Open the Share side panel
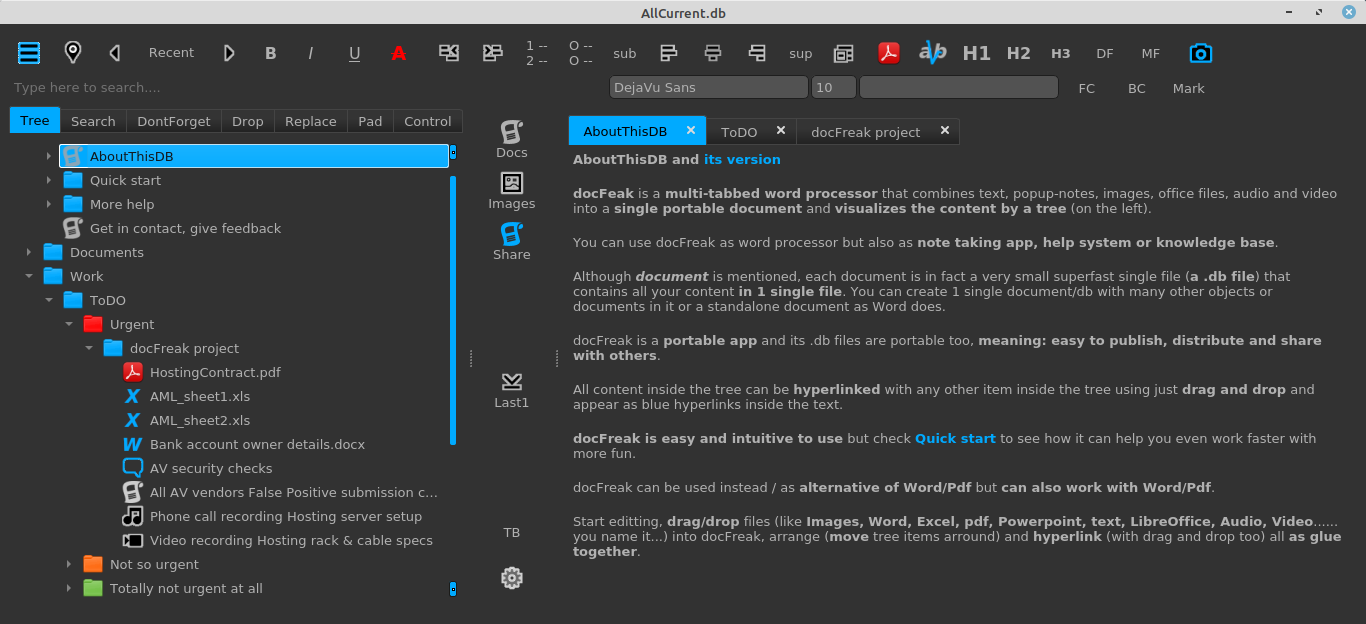1366x624 pixels. click(512, 241)
